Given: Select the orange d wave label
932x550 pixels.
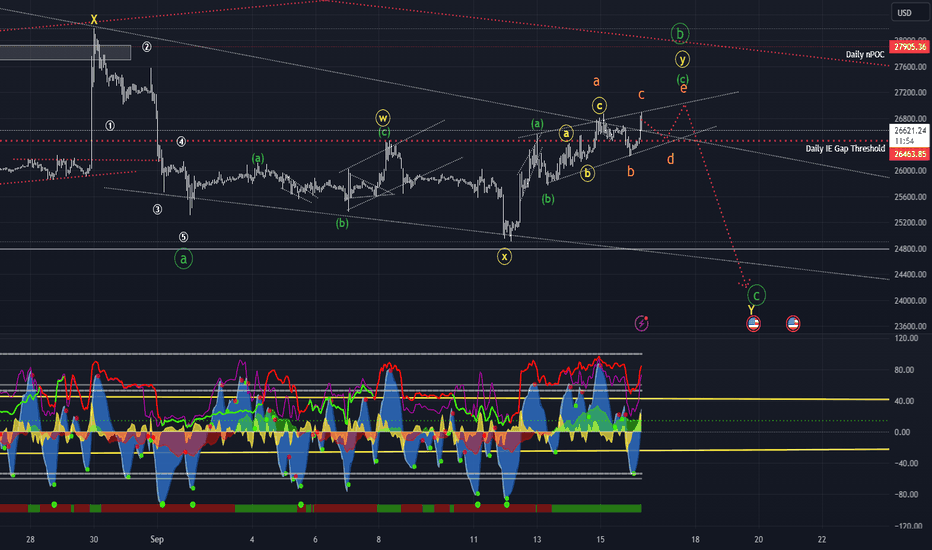Looking at the screenshot, I should (x=670, y=159).
